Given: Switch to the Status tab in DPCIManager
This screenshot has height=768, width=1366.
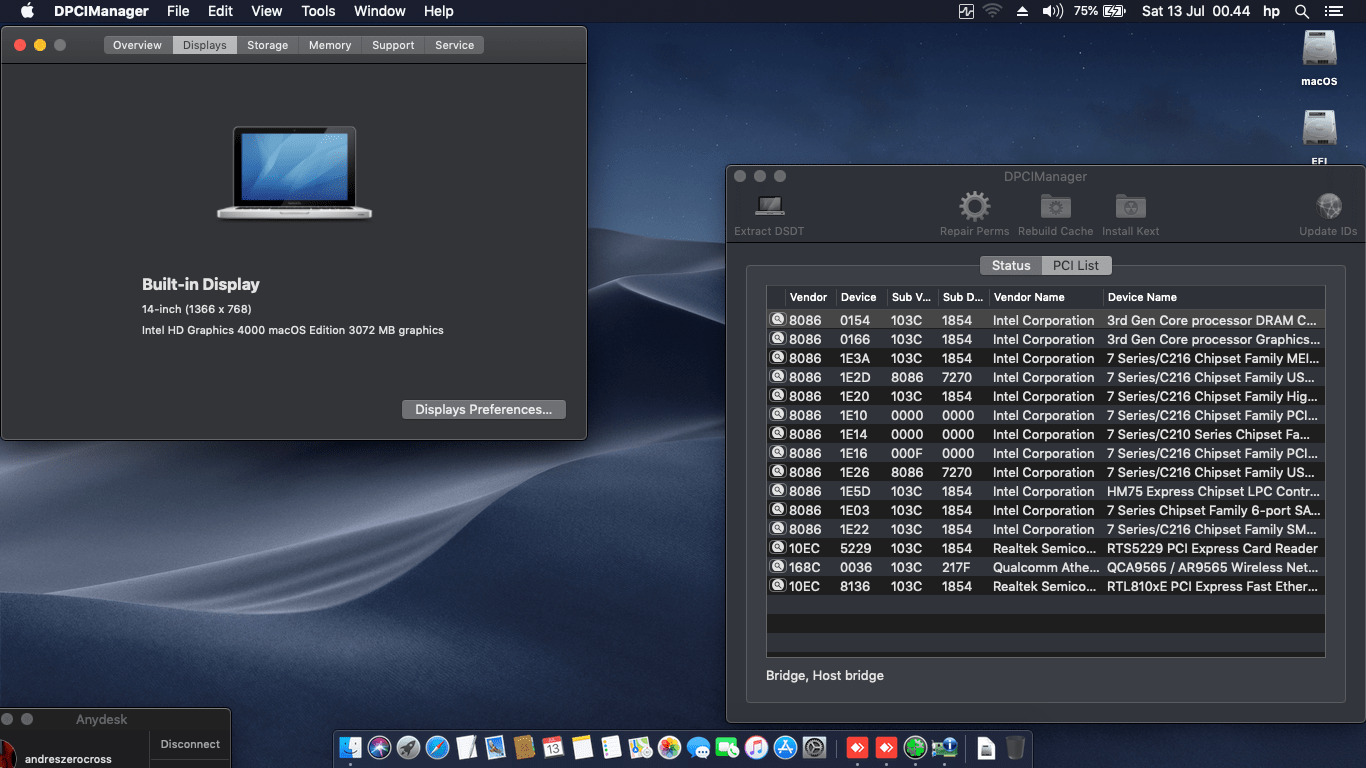Looking at the screenshot, I should click(1011, 265).
